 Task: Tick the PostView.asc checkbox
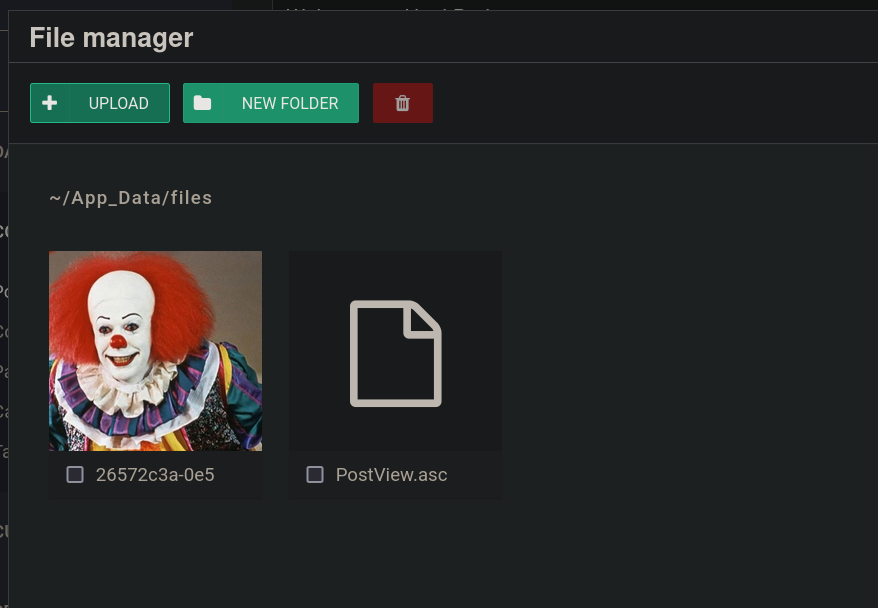[x=315, y=475]
